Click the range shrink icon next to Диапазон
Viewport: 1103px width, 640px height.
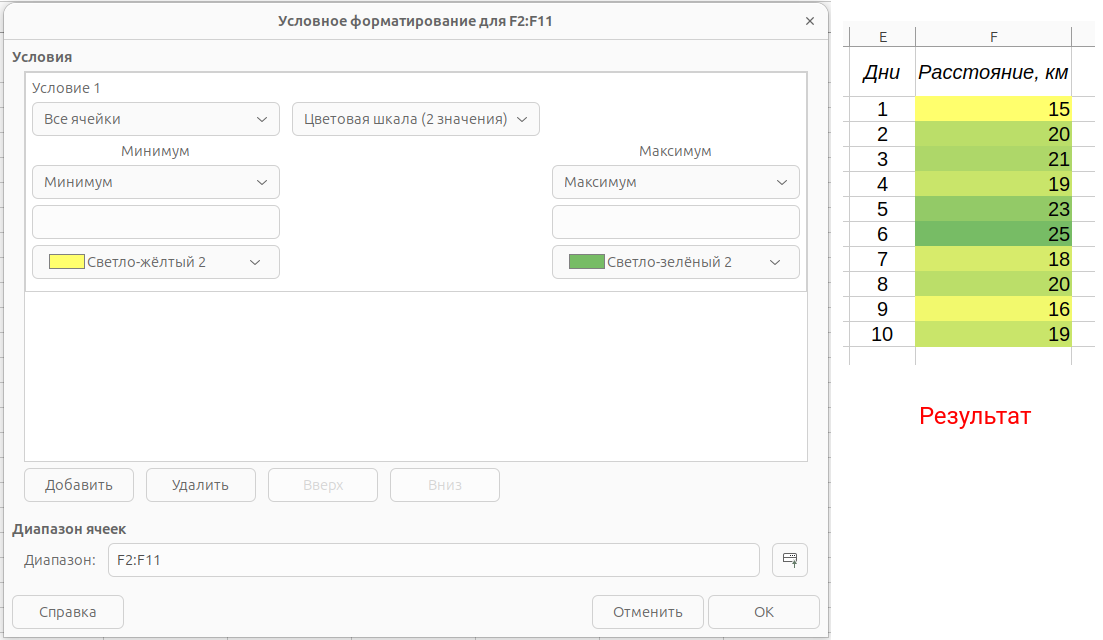click(789, 560)
